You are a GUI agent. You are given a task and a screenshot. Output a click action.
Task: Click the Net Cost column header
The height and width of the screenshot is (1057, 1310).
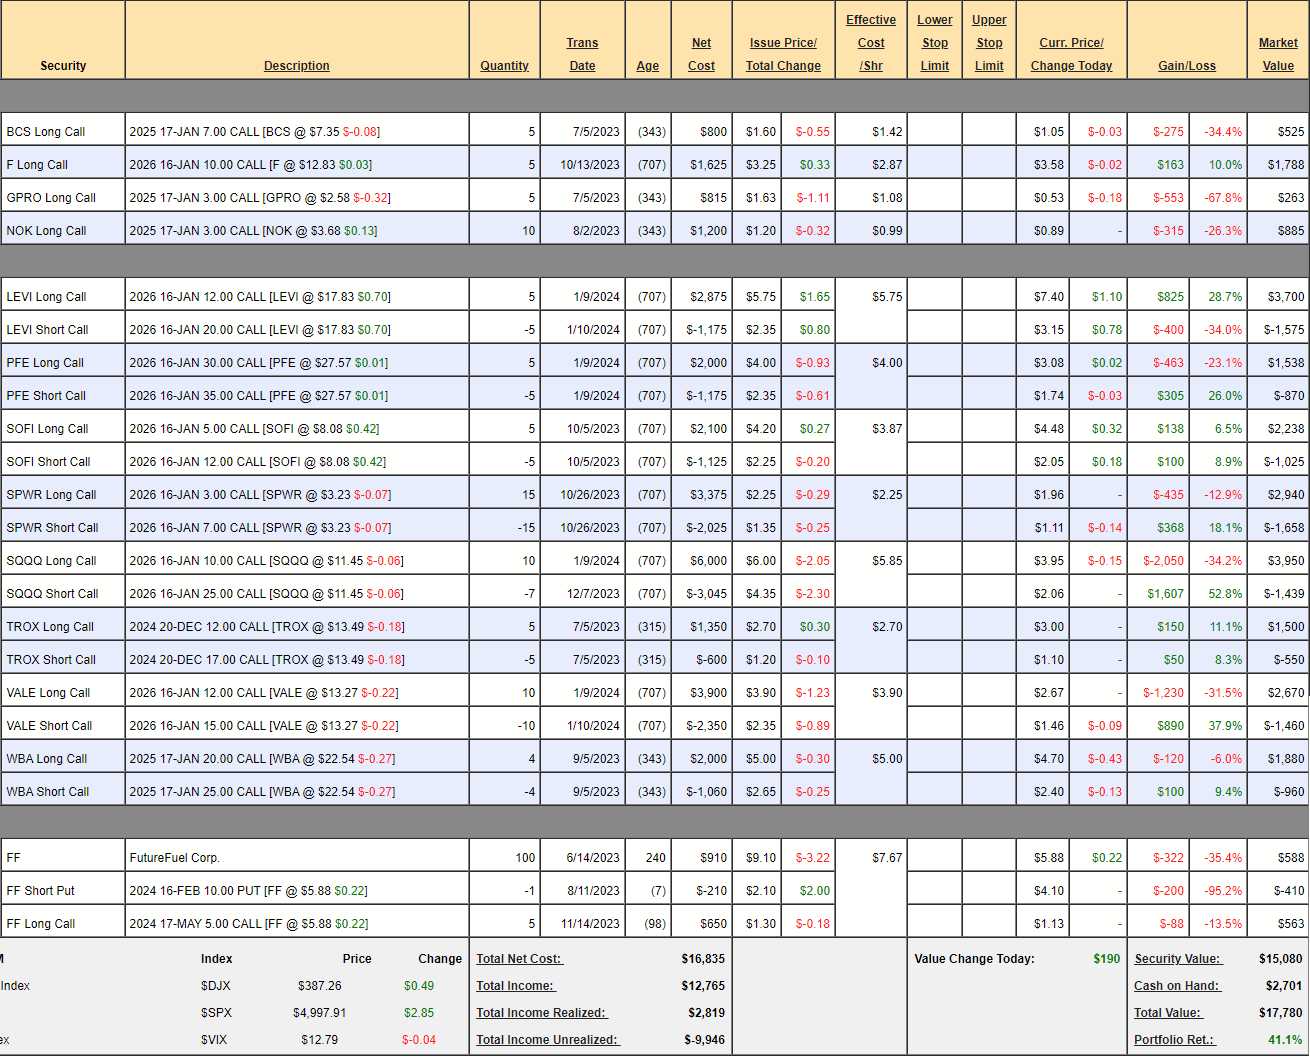pos(701,55)
